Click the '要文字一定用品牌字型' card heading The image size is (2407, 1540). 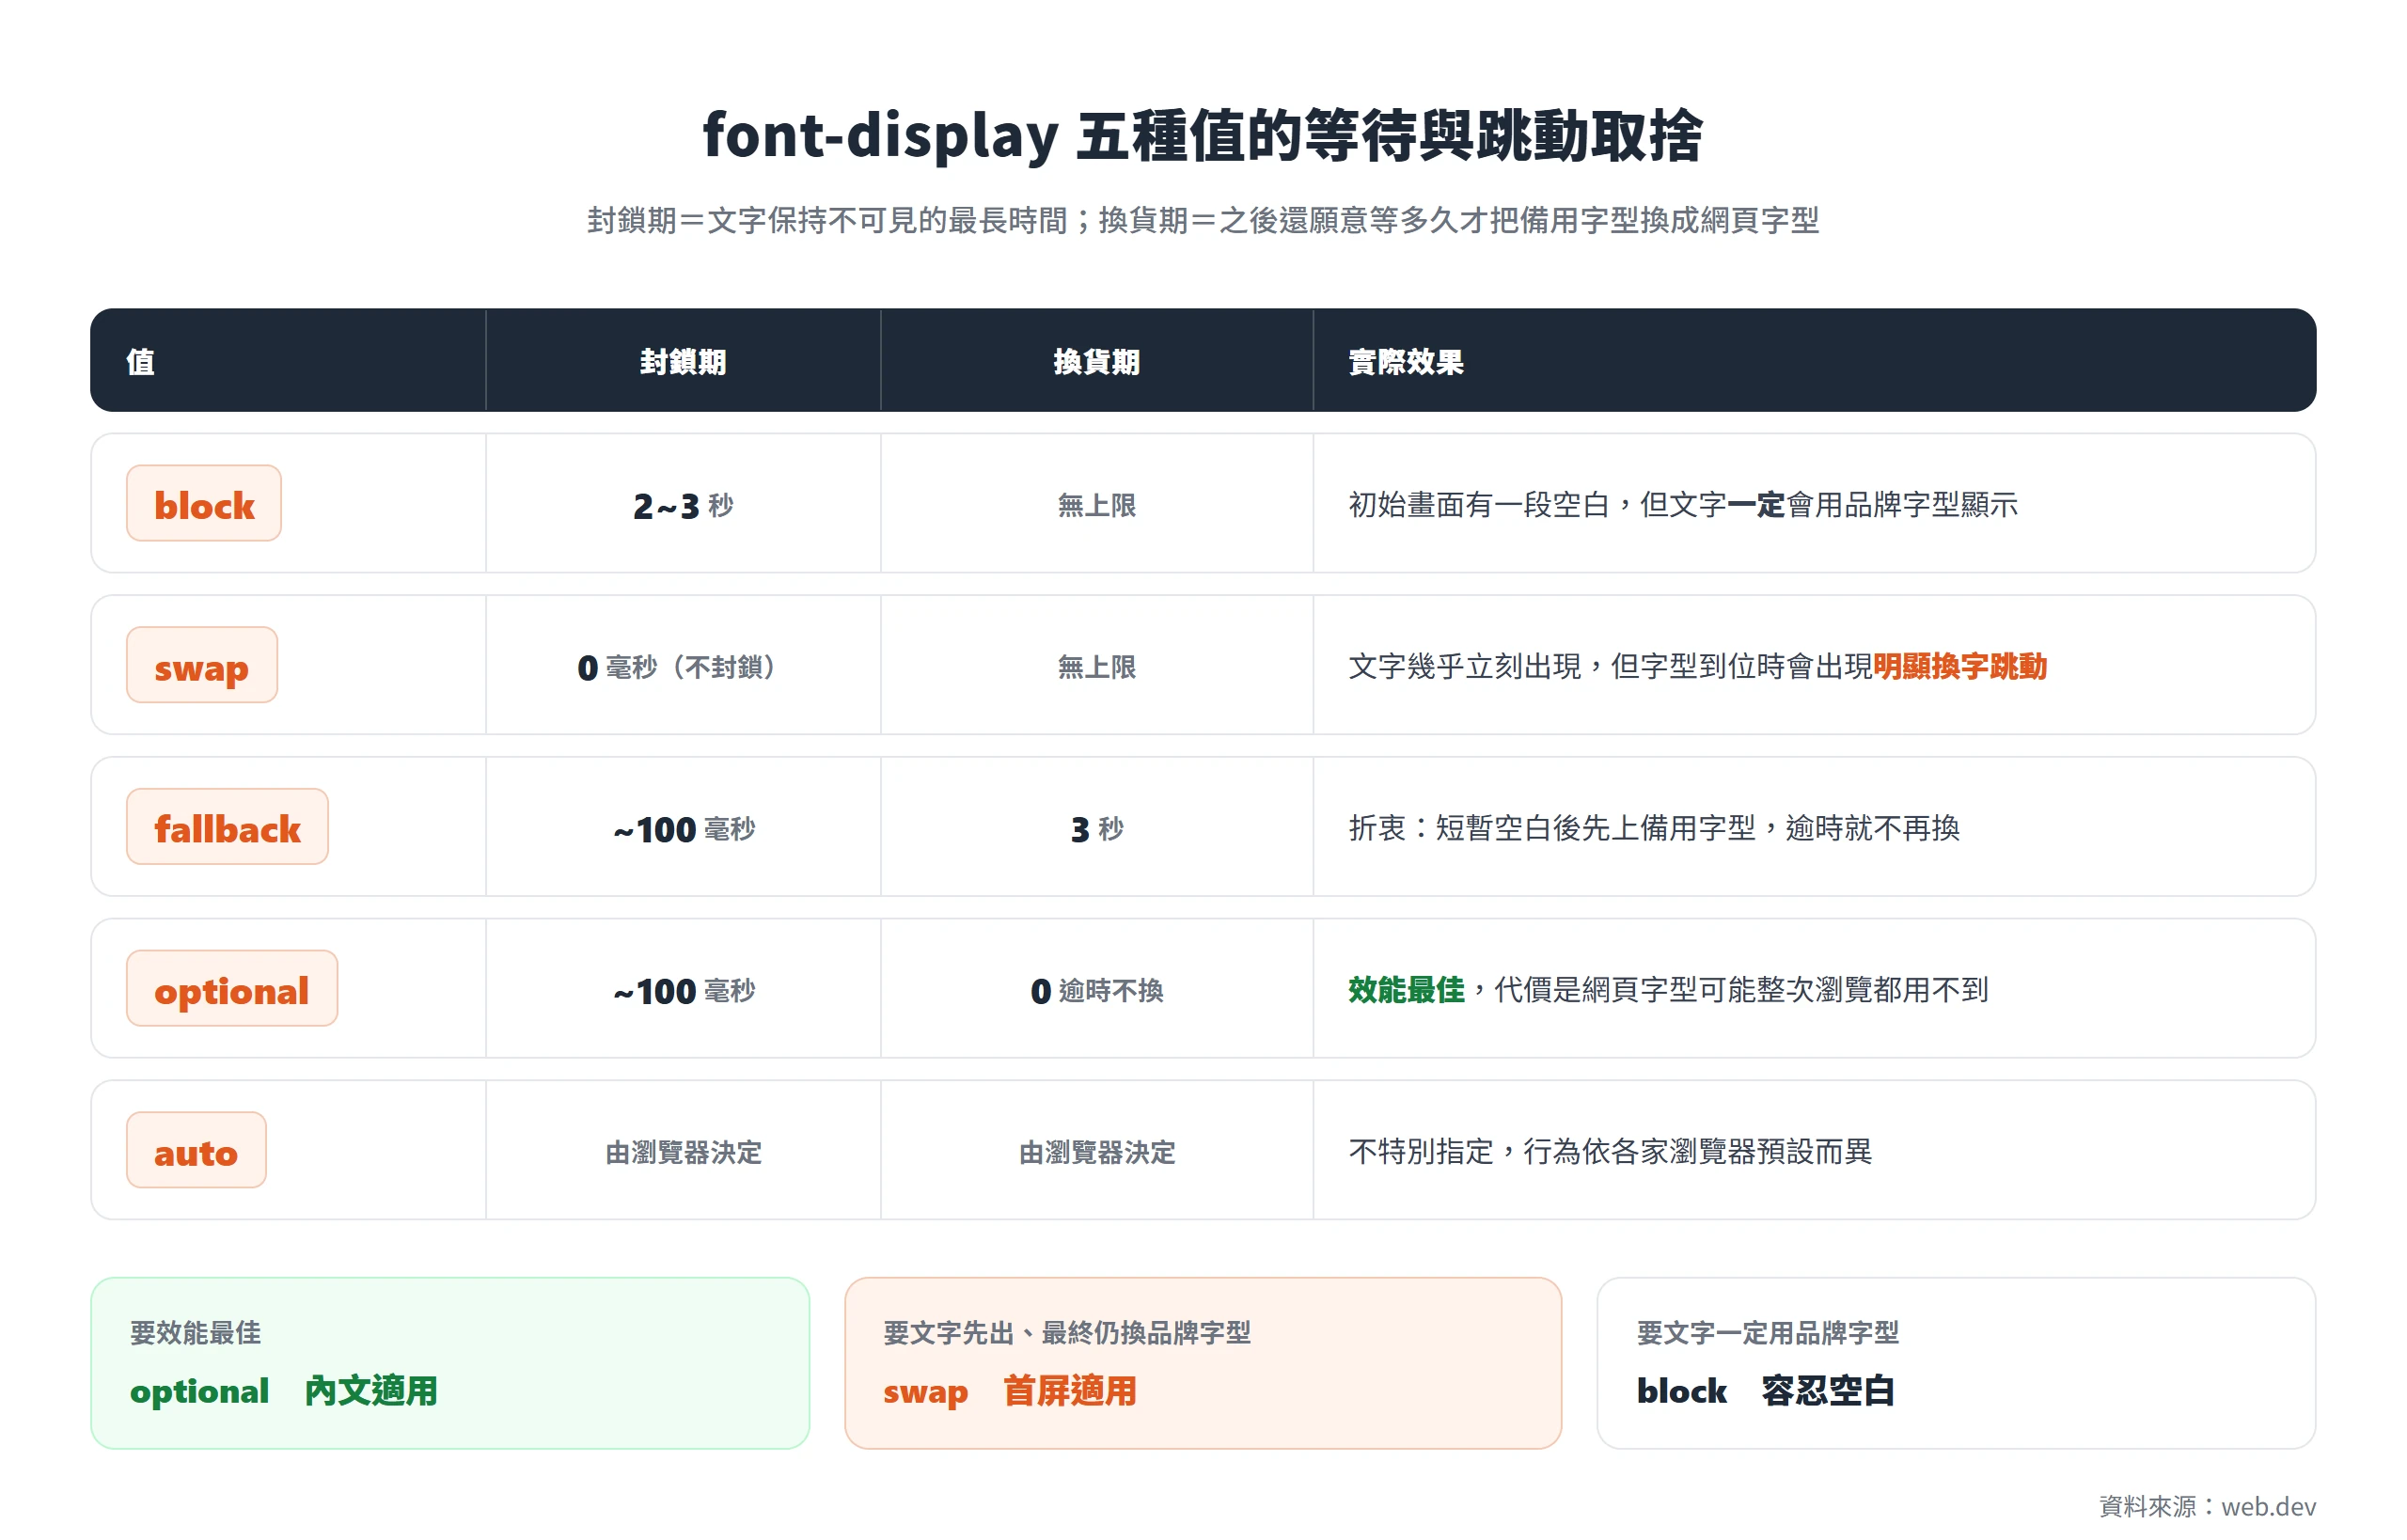(x=1767, y=1333)
